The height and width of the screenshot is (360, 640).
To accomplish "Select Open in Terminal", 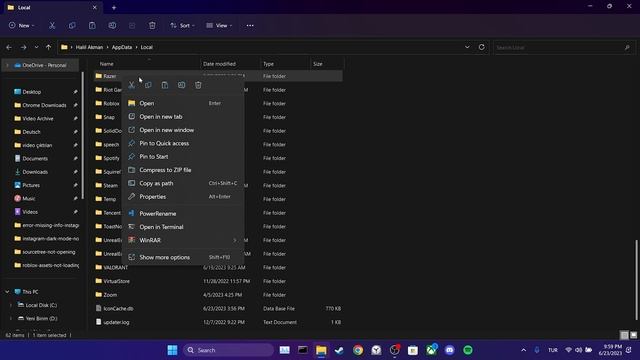I will click(183, 227).
